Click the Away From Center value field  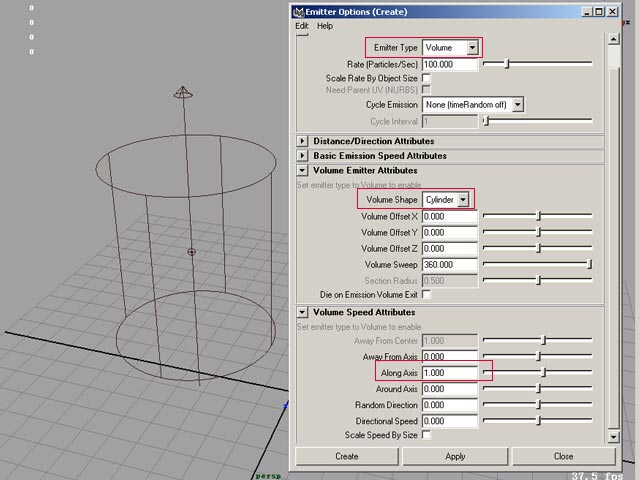(450, 341)
